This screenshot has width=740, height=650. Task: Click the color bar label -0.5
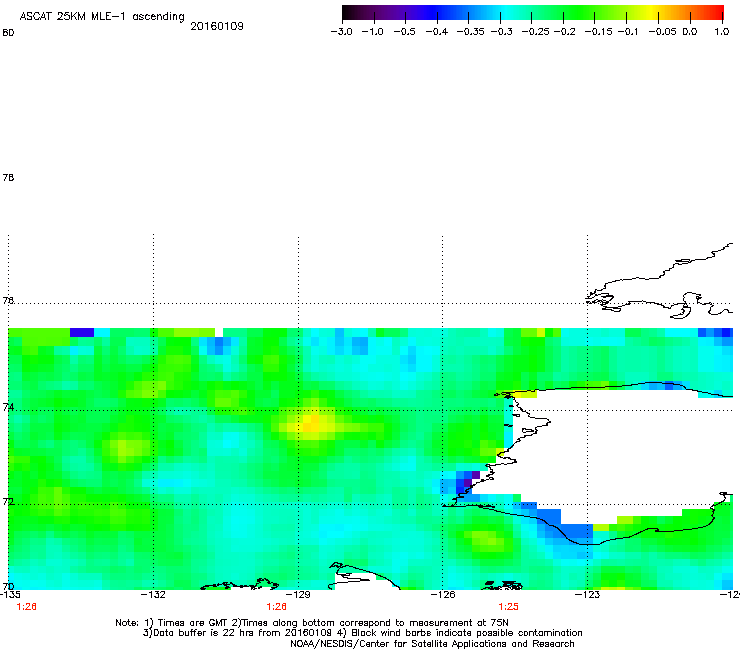point(404,32)
